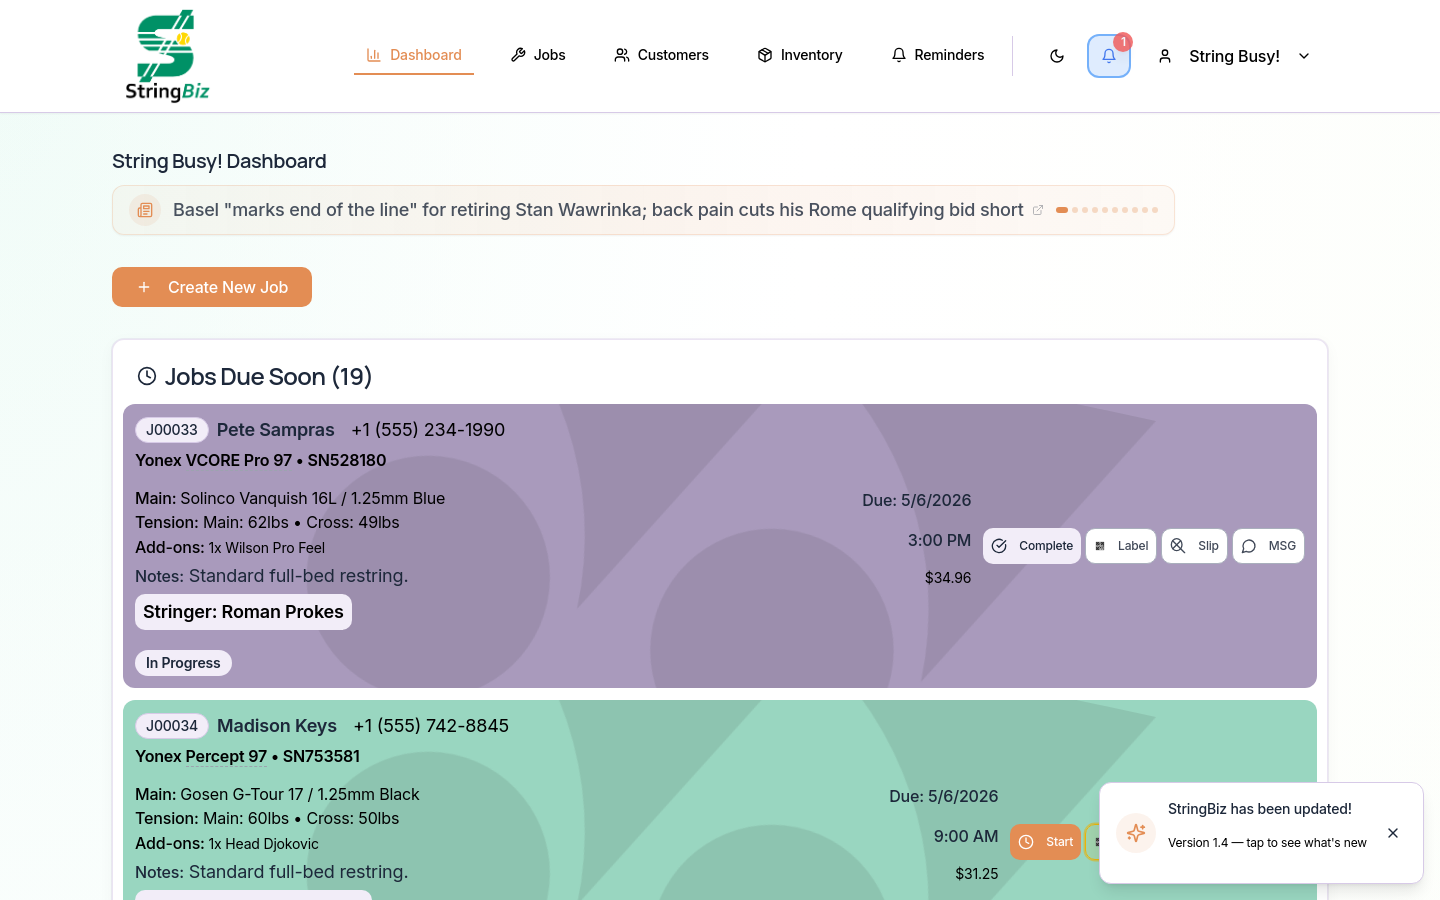This screenshot has height=900, width=1440.
Task: Click the StringBiz logo
Action: 167,56
